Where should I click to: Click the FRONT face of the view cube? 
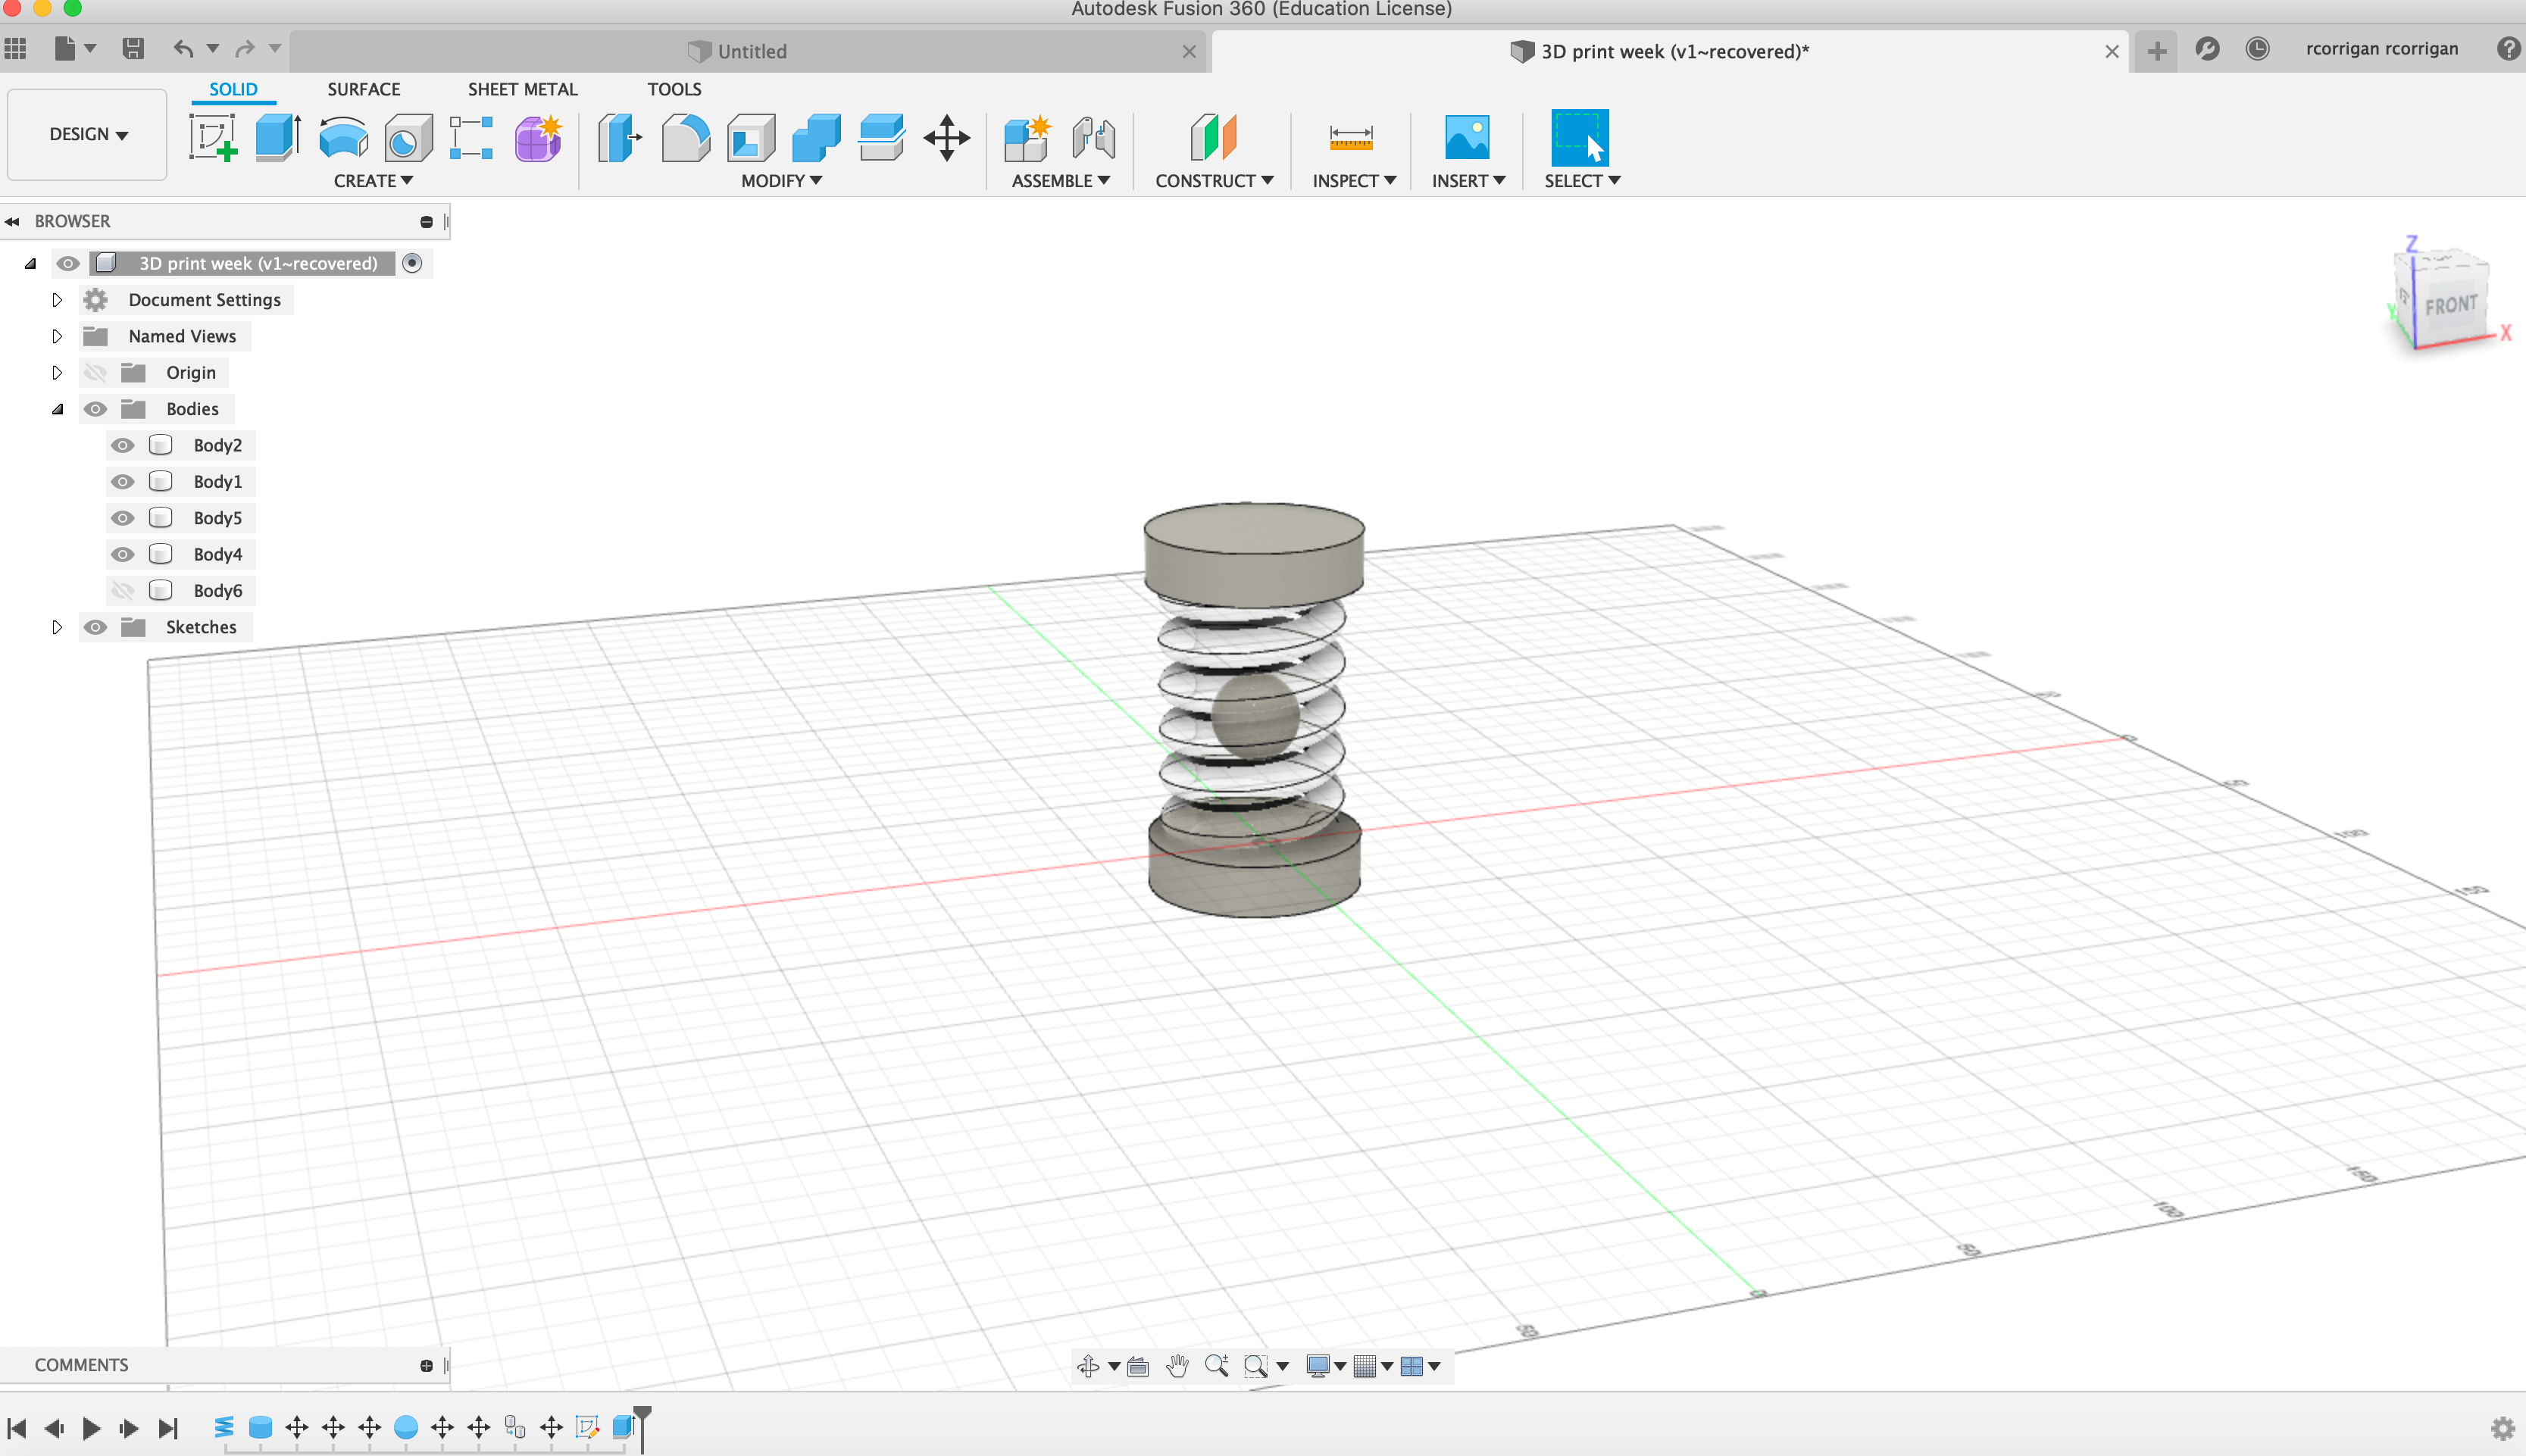coord(2450,305)
